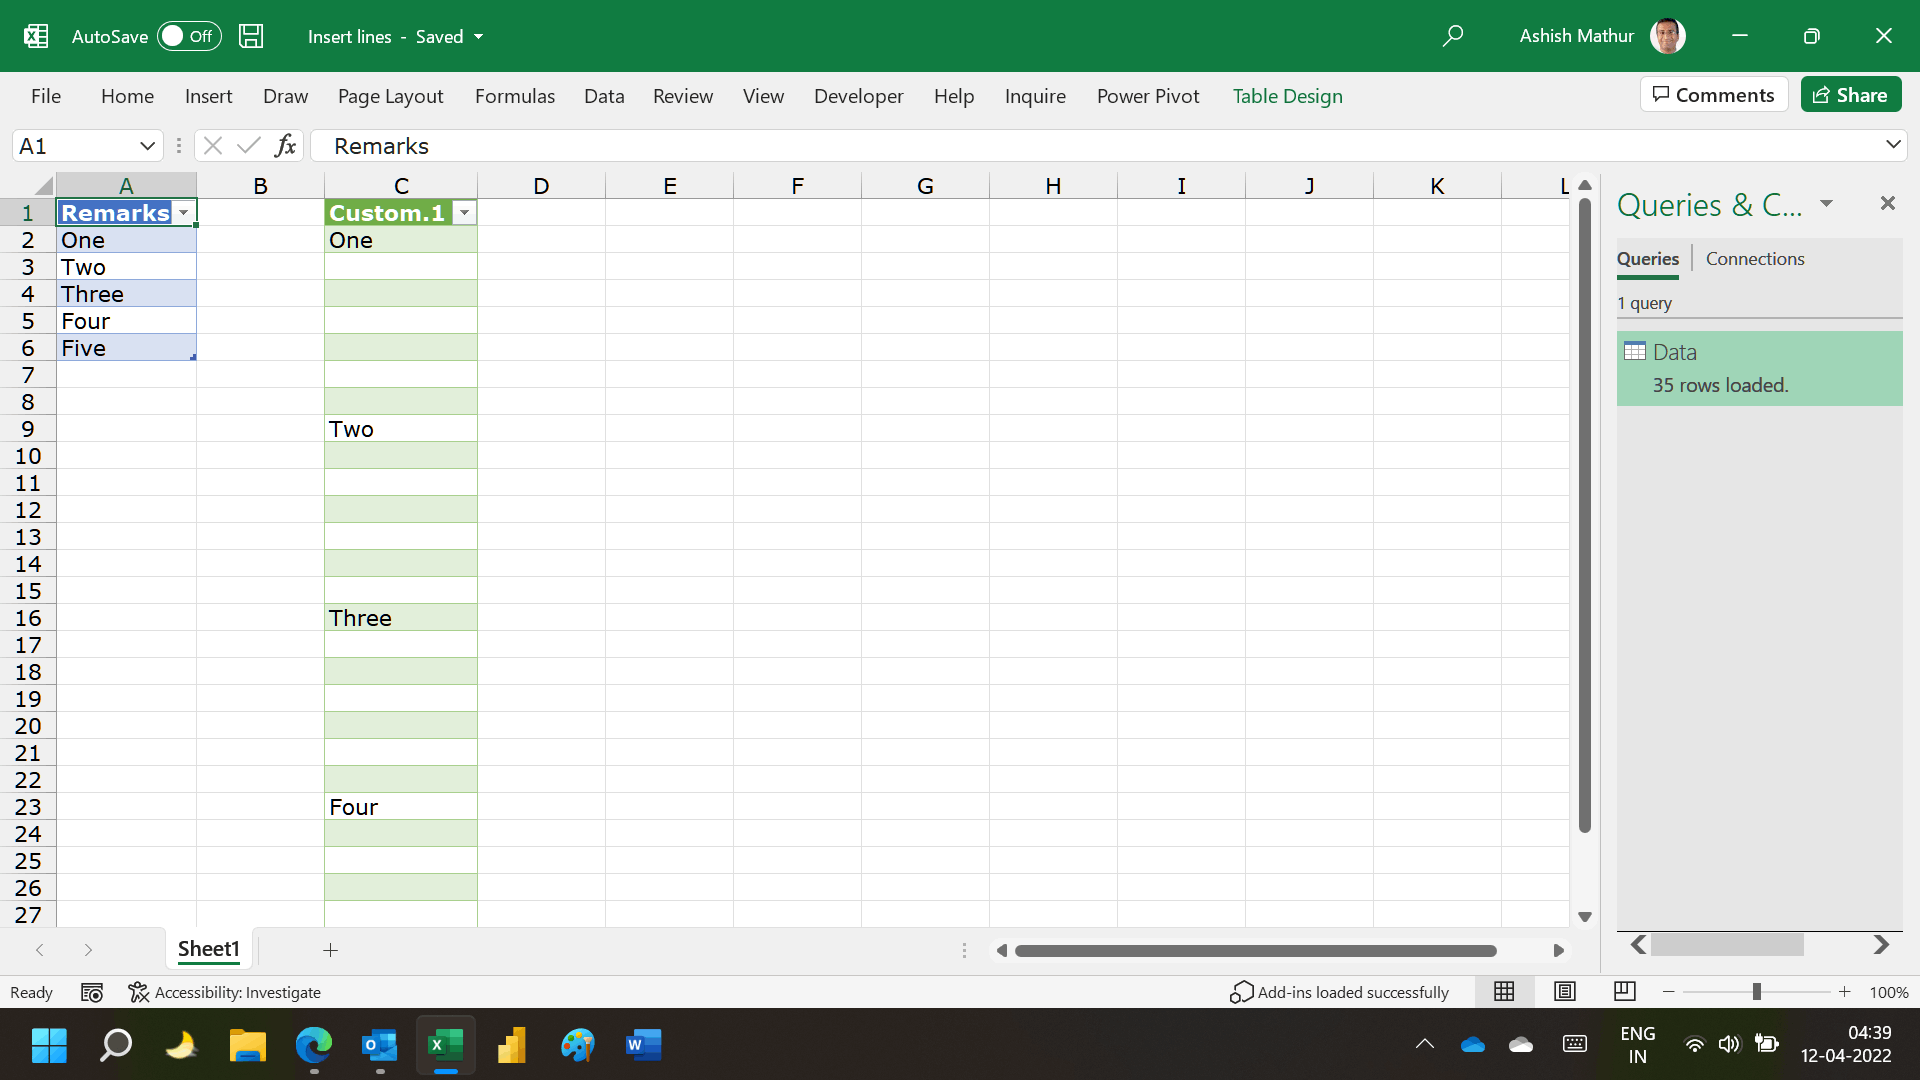Expand the formula bar chevron

(x=1892, y=145)
